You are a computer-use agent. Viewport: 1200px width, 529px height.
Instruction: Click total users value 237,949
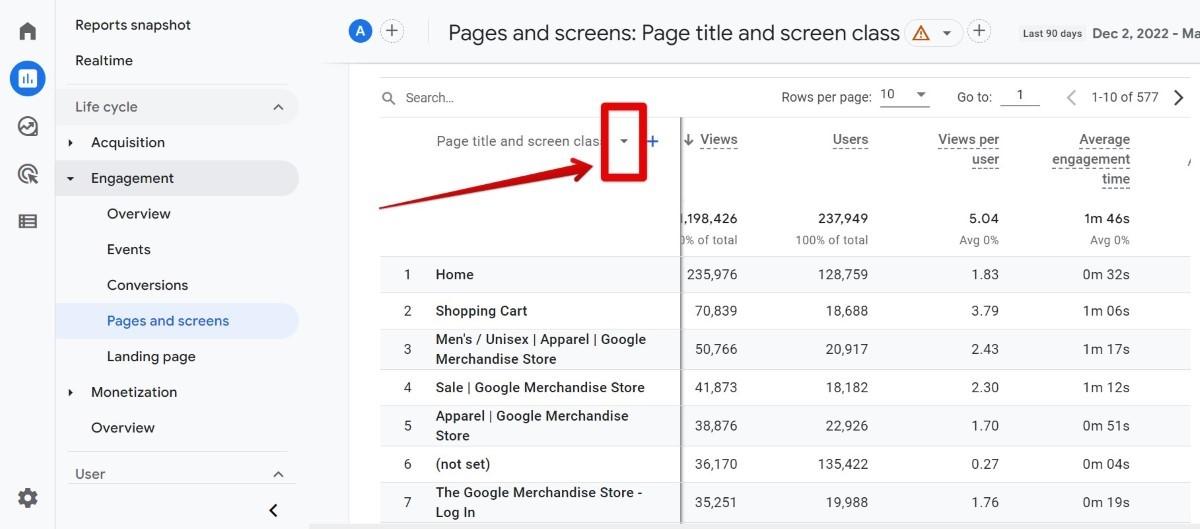click(841, 219)
